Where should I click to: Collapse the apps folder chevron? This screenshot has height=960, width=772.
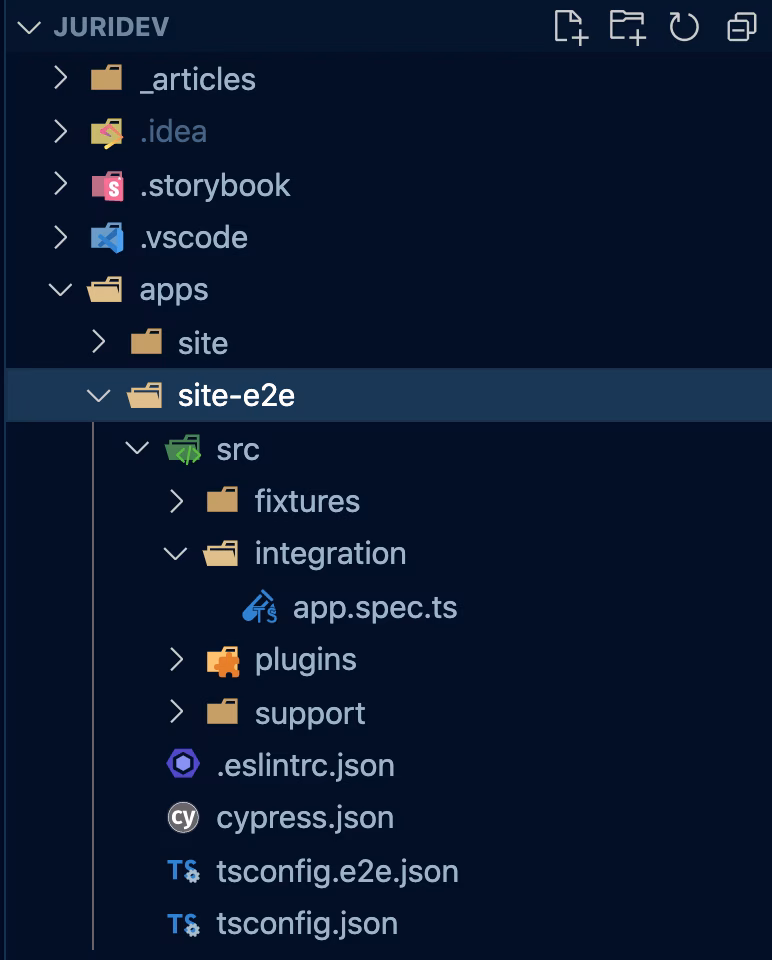click(x=61, y=290)
